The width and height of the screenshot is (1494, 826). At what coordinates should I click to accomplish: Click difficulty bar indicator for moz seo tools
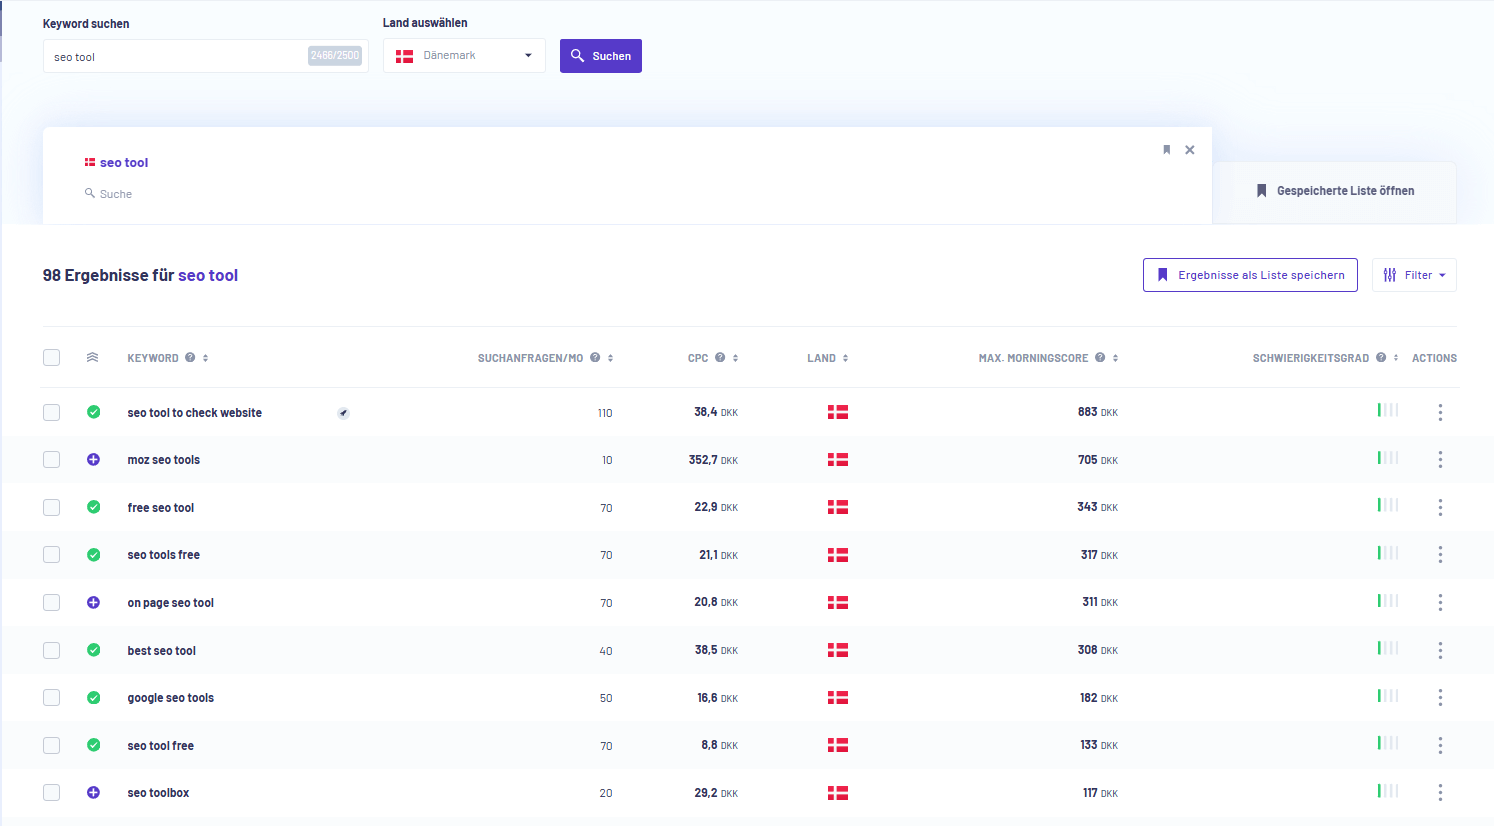1388,458
